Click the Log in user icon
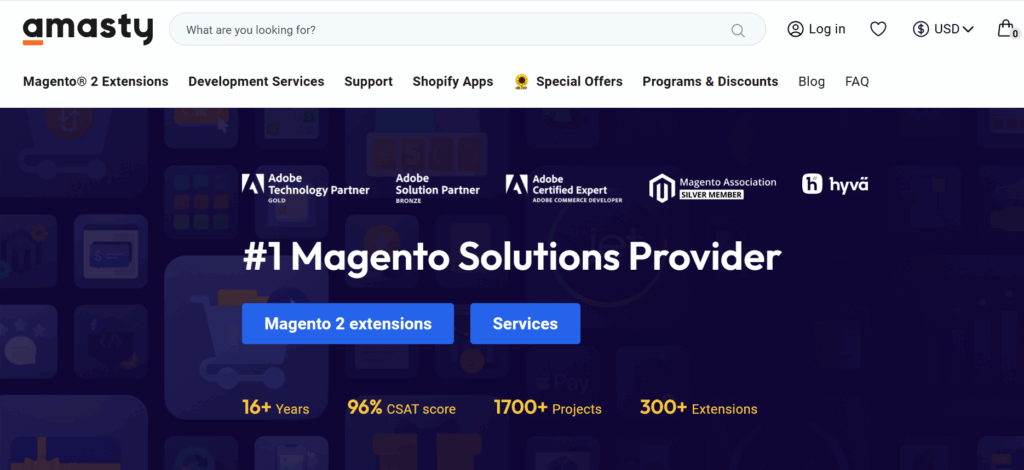This screenshot has height=470, width=1024. [x=795, y=29]
